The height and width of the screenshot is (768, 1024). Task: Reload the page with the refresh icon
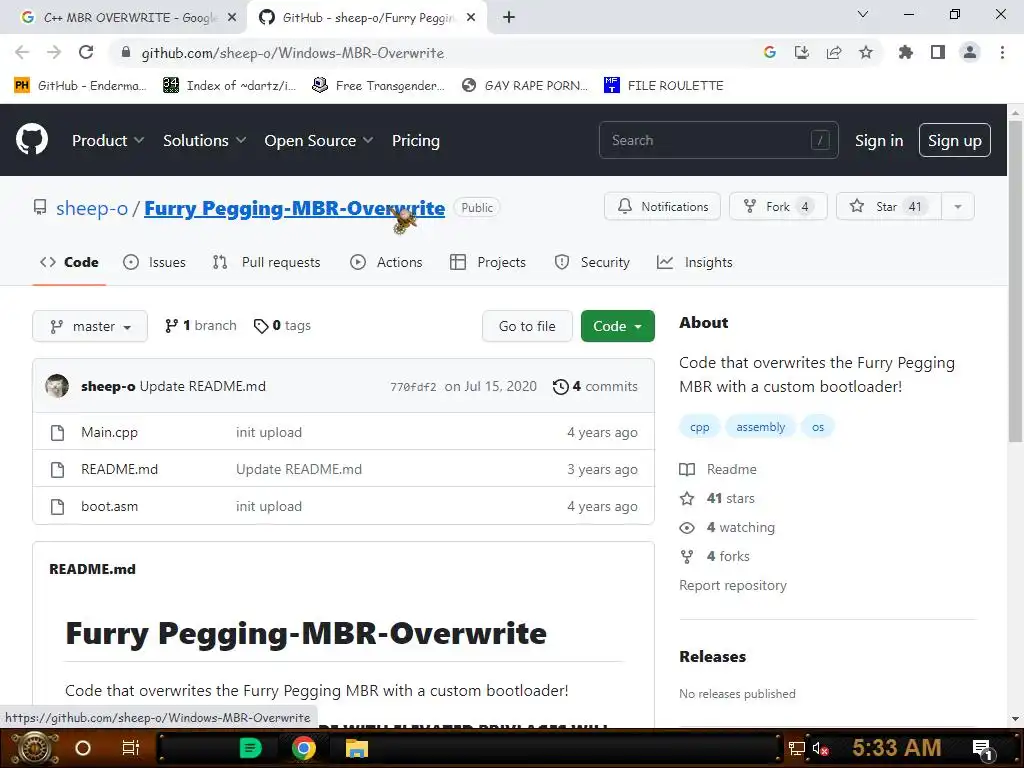point(86,52)
